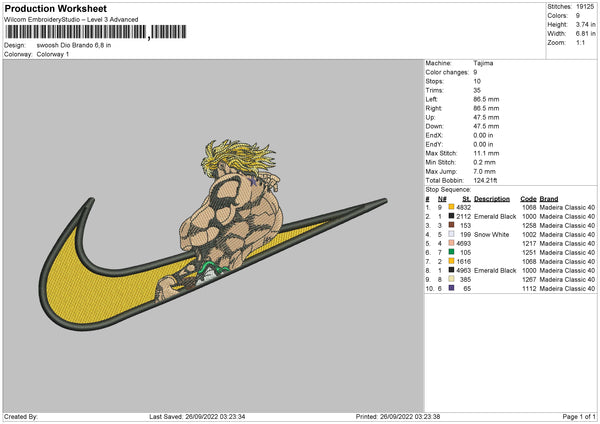This screenshot has height=424, width=600.
Task: Click the Machine value 'Tajima'
Action: click(x=483, y=63)
